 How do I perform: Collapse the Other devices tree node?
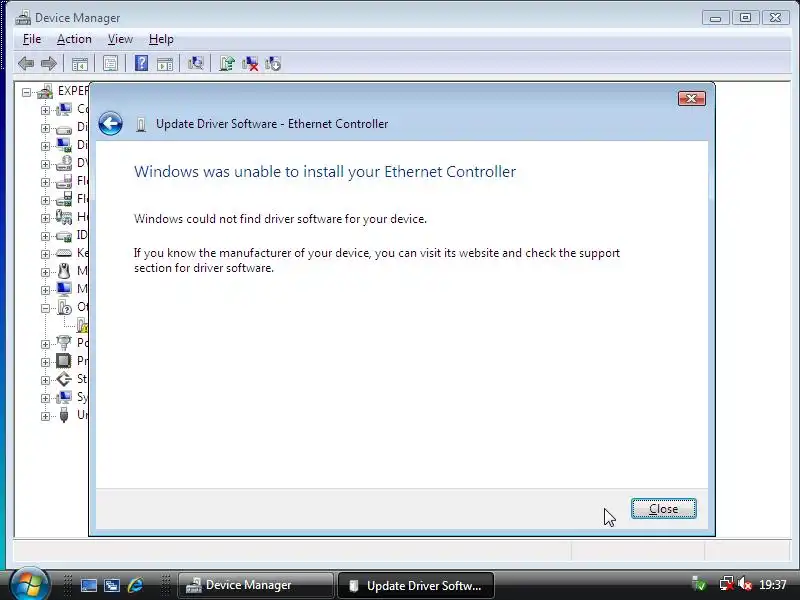pyautogui.click(x=45, y=308)
